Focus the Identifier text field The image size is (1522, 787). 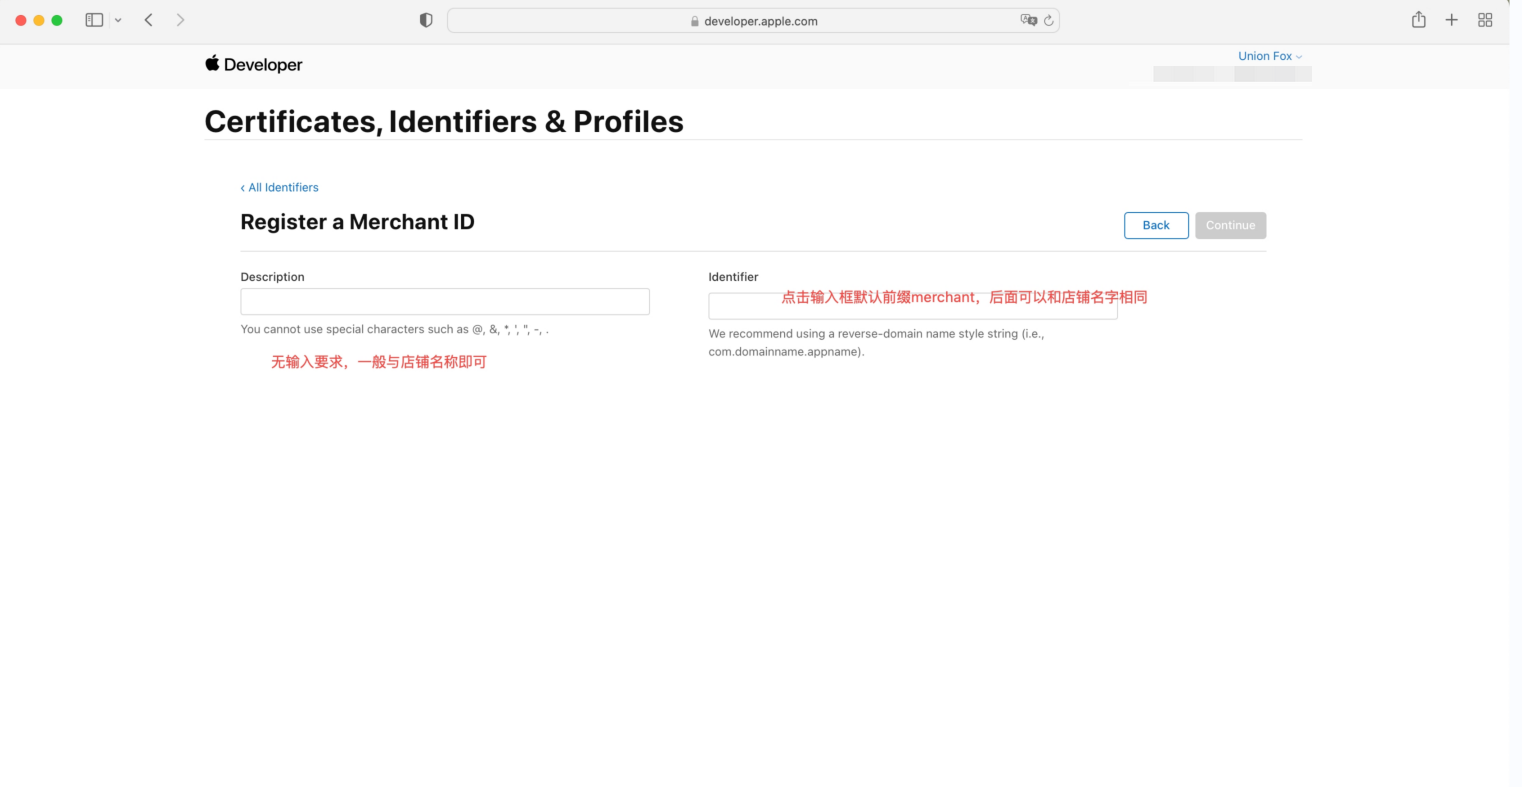coord(912,306)
